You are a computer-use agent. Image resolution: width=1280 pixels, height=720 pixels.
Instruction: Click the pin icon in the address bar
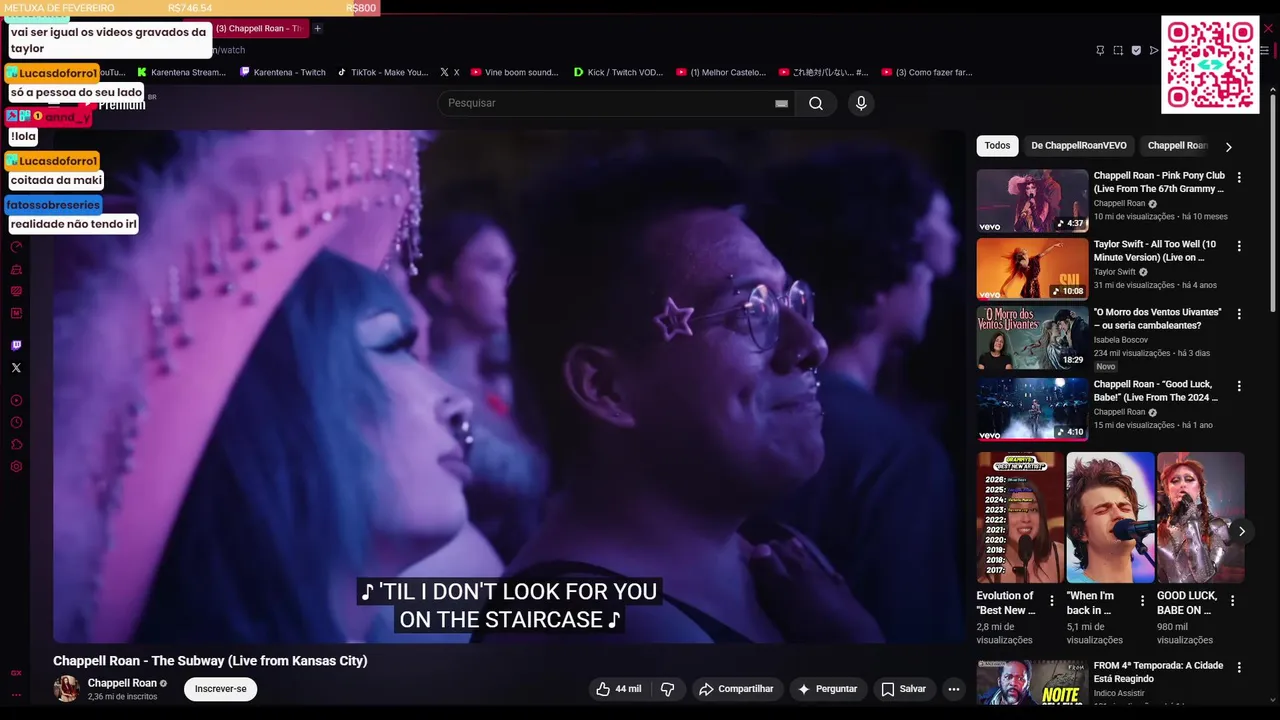click(1100, 50)
